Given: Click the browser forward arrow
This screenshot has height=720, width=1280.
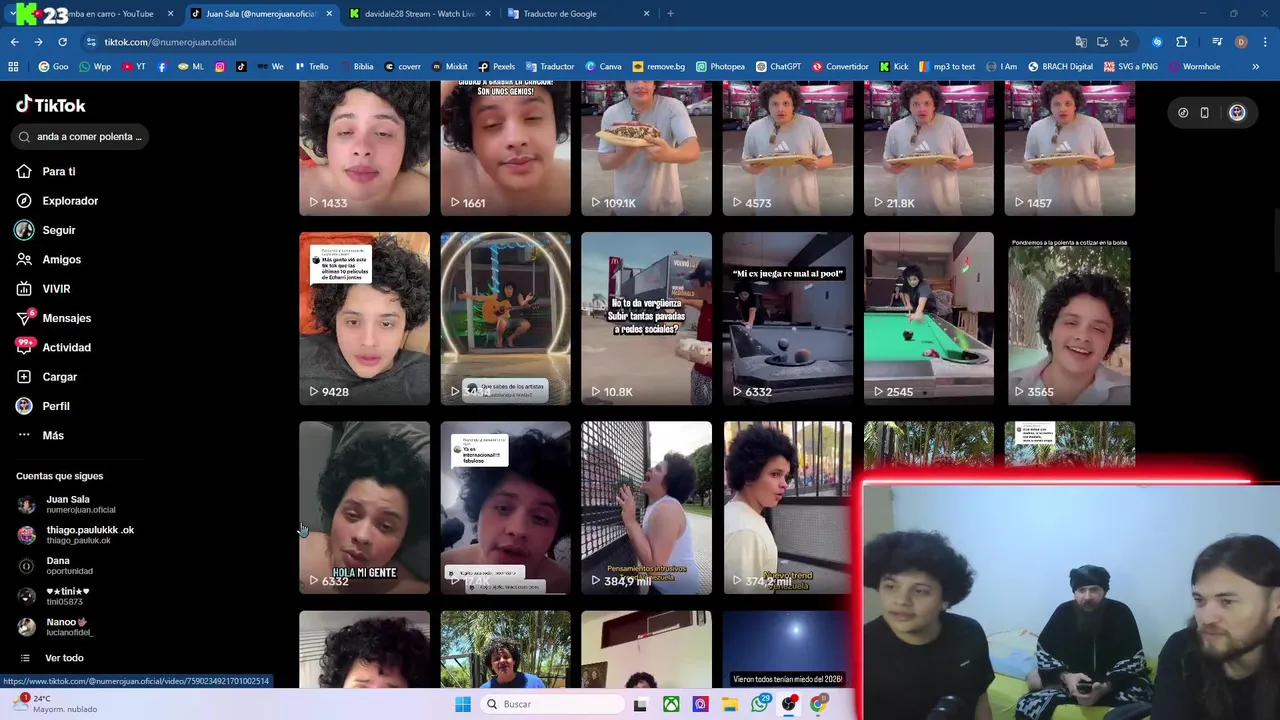Looking at the screenshot, I should click(x=38, y=42).
